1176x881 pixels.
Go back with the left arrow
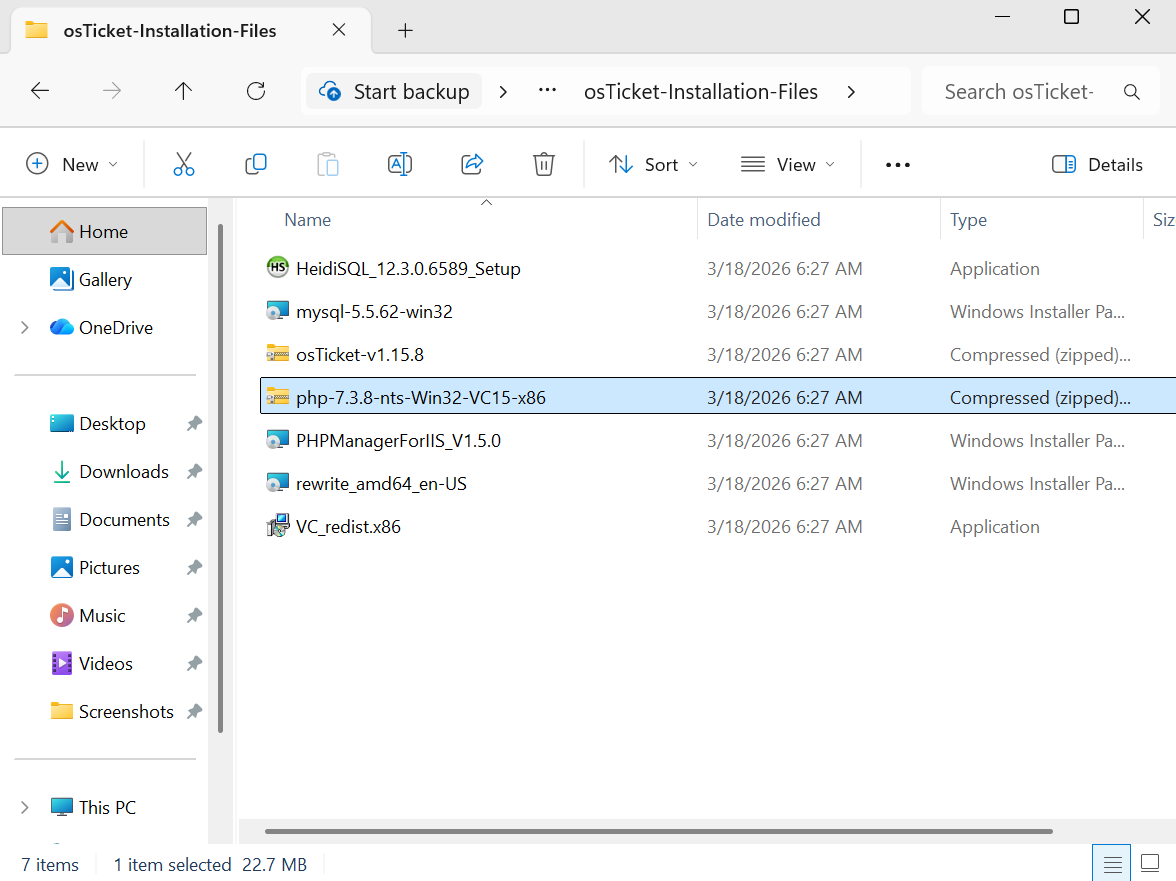tap(40, 91)
